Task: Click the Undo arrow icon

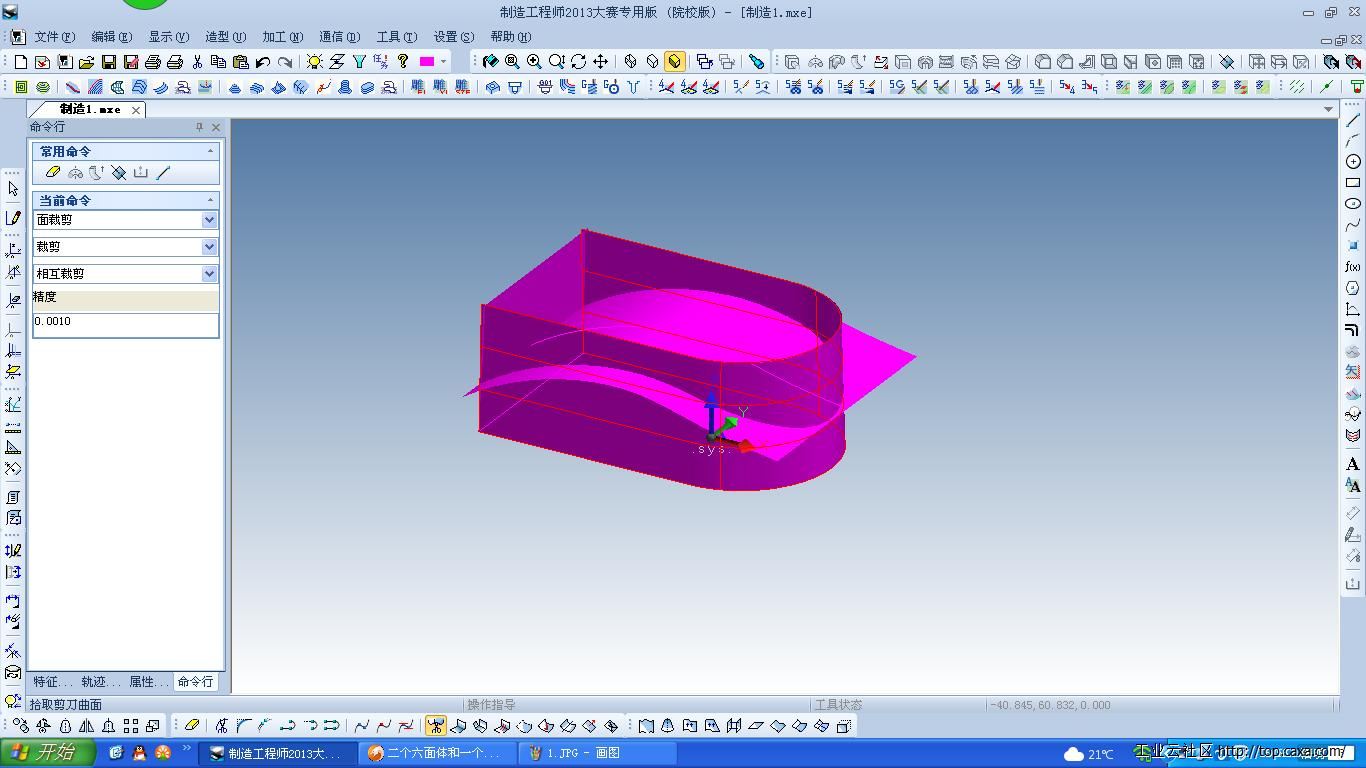Action: tap(263, 62)
